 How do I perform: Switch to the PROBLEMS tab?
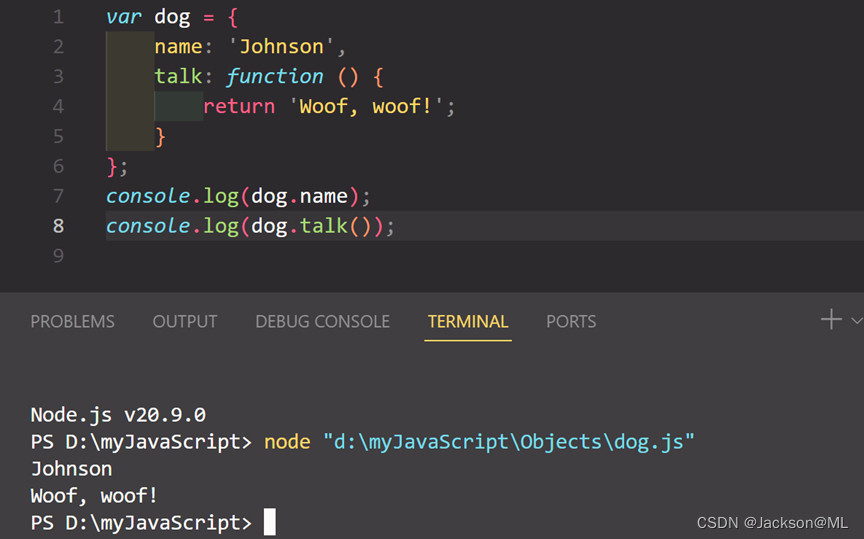pyautogui.click(x=72, y=322)
